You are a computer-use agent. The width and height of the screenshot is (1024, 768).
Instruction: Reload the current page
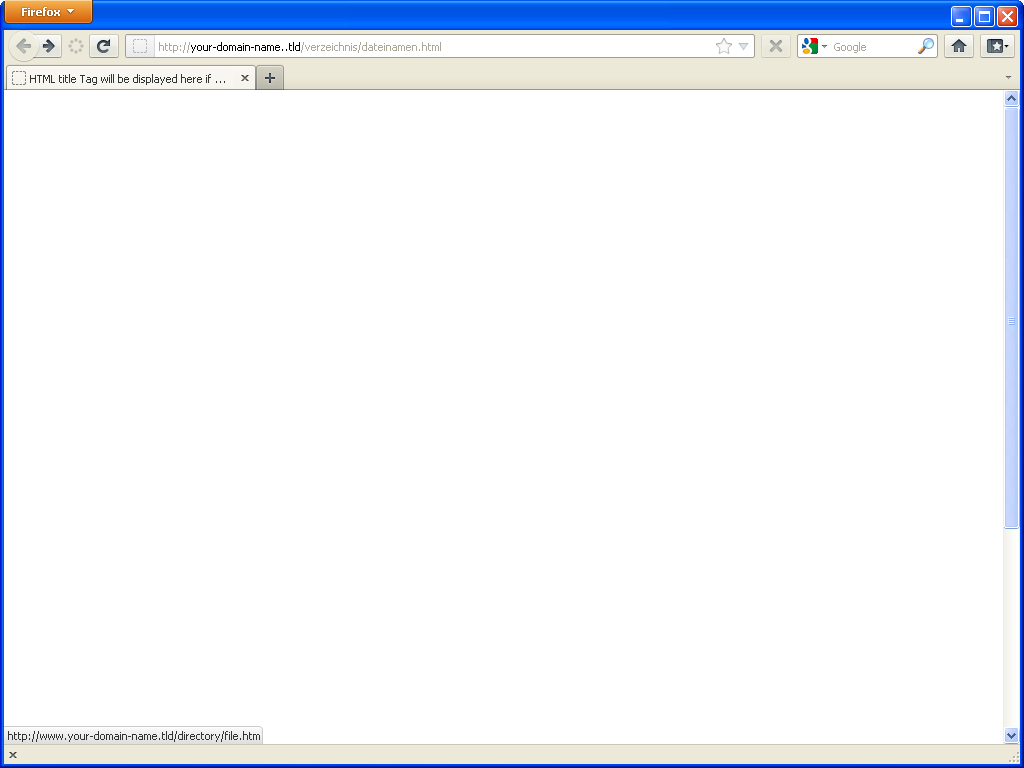coord(103,46)
